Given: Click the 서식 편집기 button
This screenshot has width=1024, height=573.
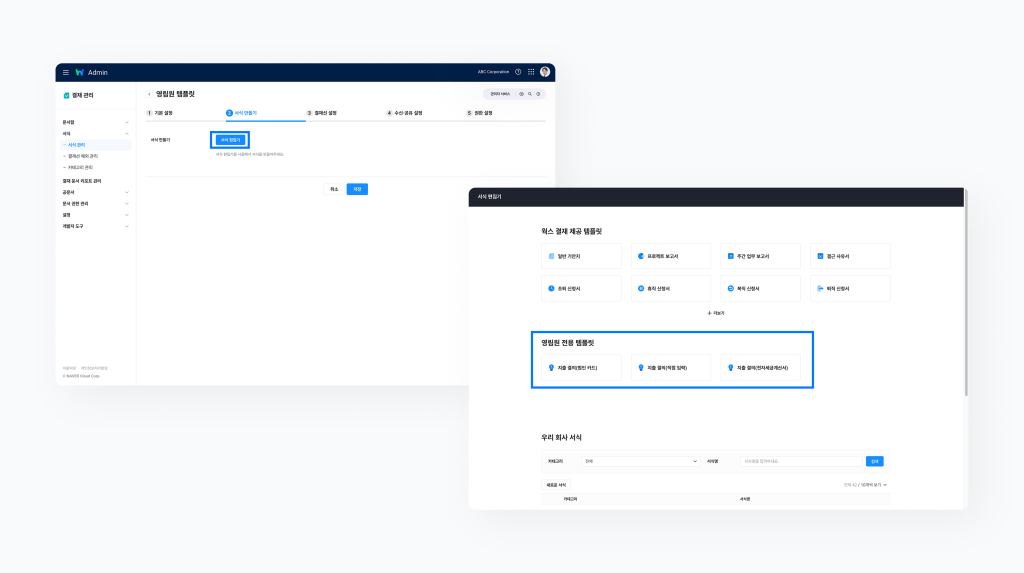Looking at the screenshot, I should coord(230,140).
